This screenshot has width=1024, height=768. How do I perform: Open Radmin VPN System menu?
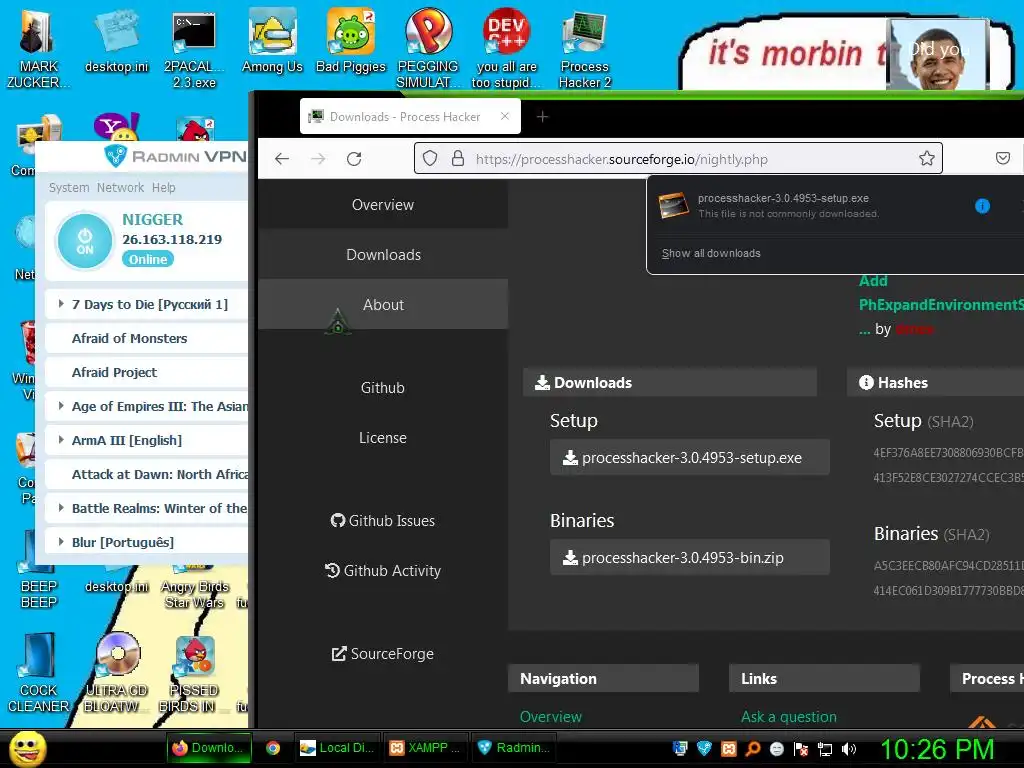[69, 187]
